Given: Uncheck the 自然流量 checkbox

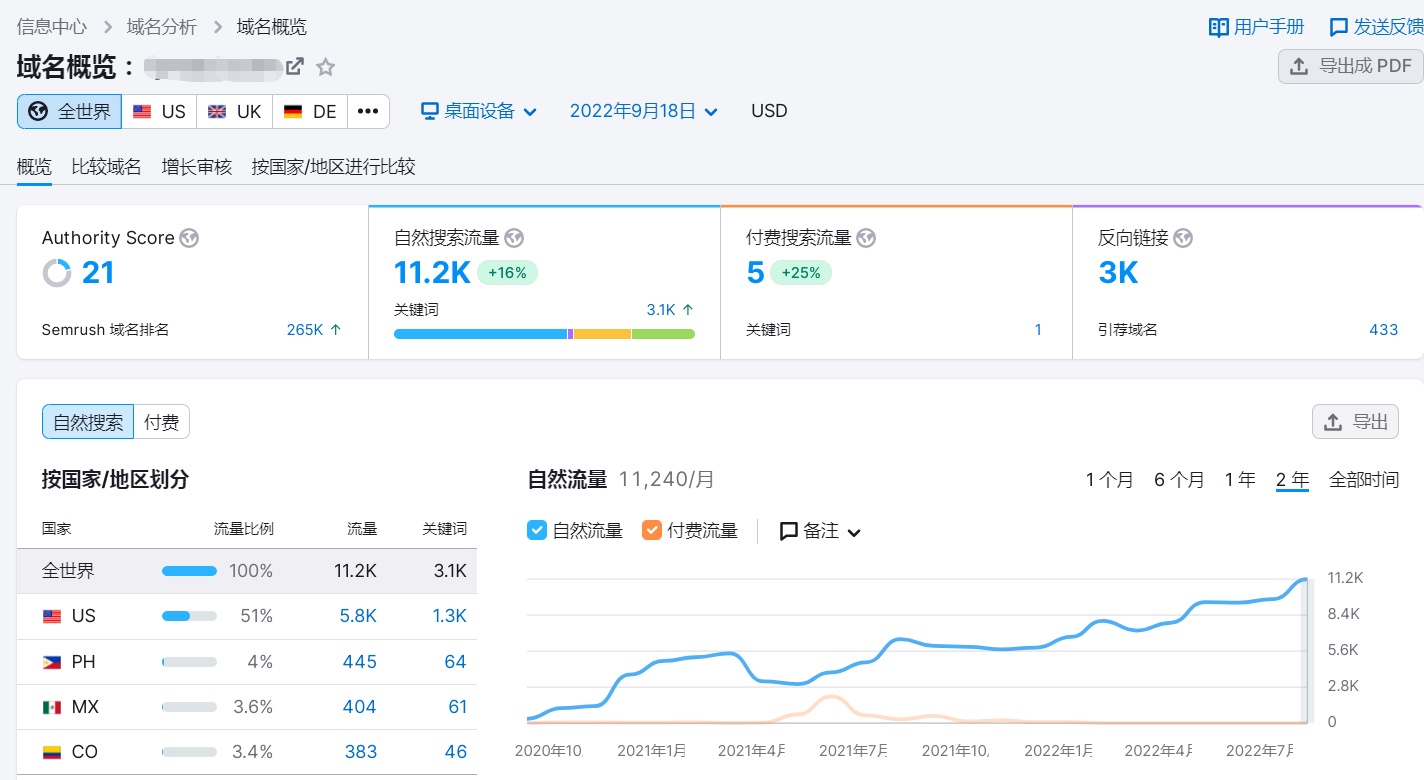Looking at the screenshot, I should pos(537,530).
